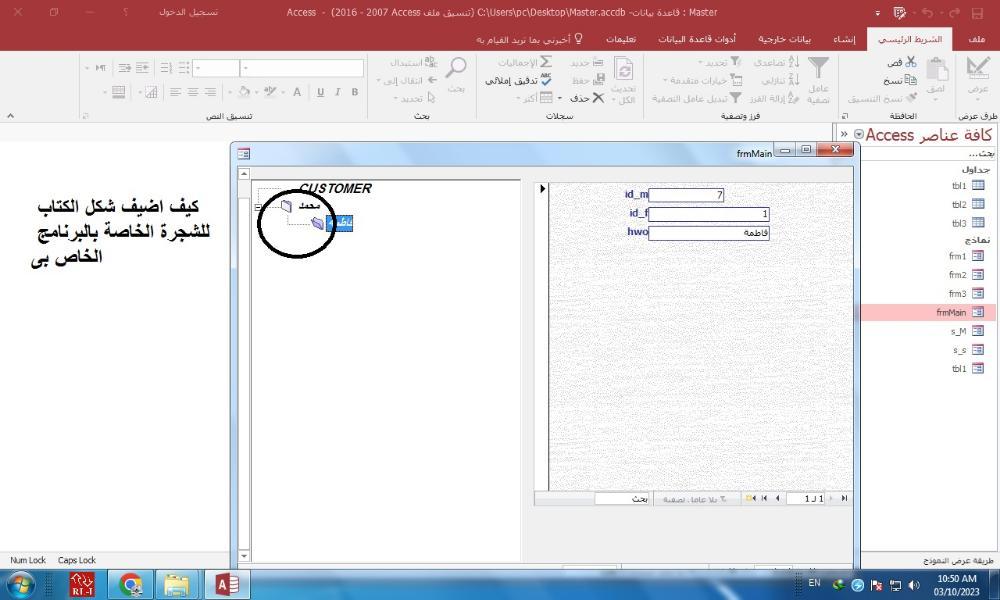This screenshot has width=1000, height=600.
Task: Click the record navigator بحث search box
Action: (x=622, y=499)
